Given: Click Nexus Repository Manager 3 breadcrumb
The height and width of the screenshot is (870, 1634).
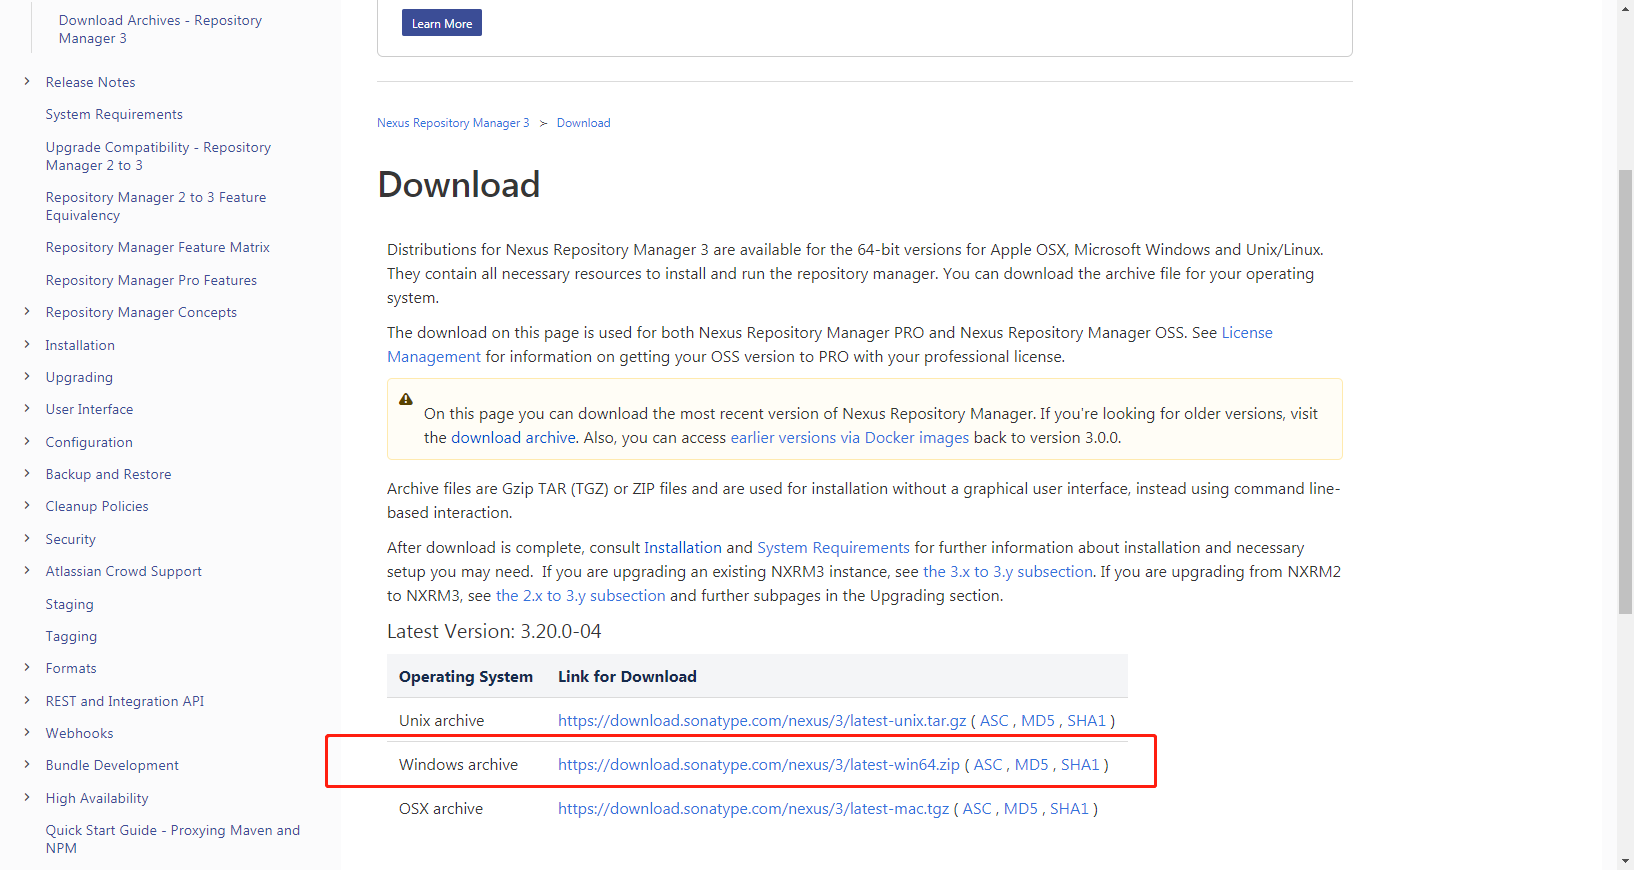Looking at the screenshot, I should coord(453,123).
